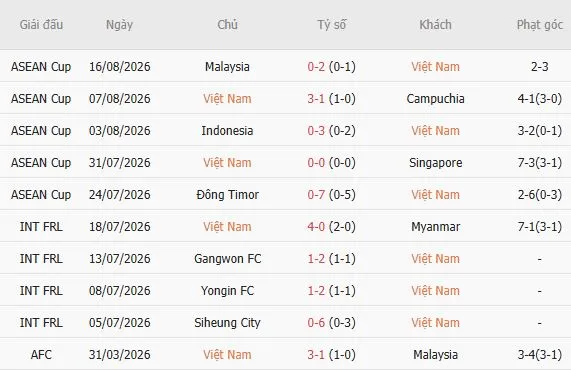Click the 0-6 score versus Siheung City
This screenshot has height=370, width=571.
pyautogui.click(x=316, y=323)
